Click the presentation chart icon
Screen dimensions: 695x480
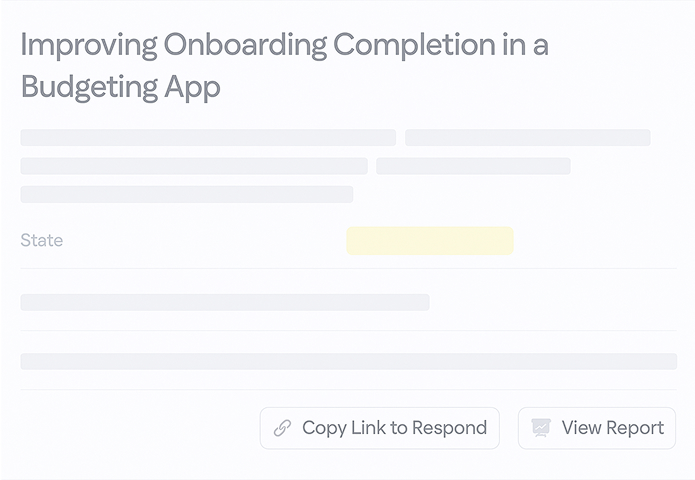click(x=541, y=428)
